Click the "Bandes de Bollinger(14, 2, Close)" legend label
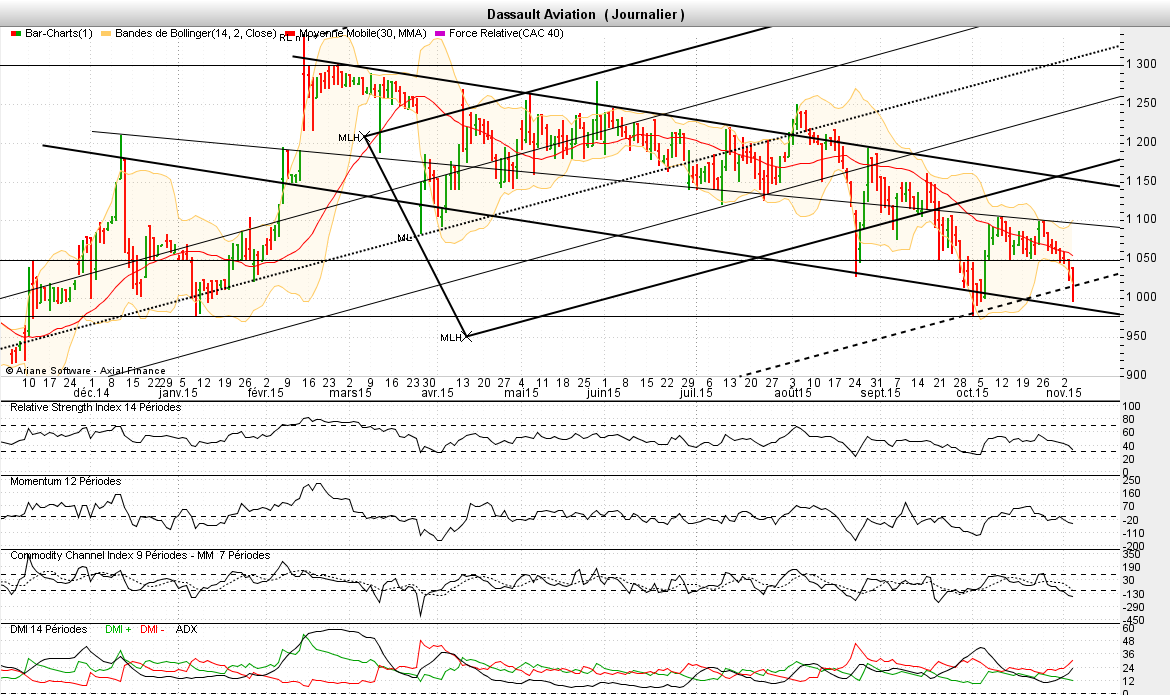The image size is (1170, 695). click(x=195, y=34)
